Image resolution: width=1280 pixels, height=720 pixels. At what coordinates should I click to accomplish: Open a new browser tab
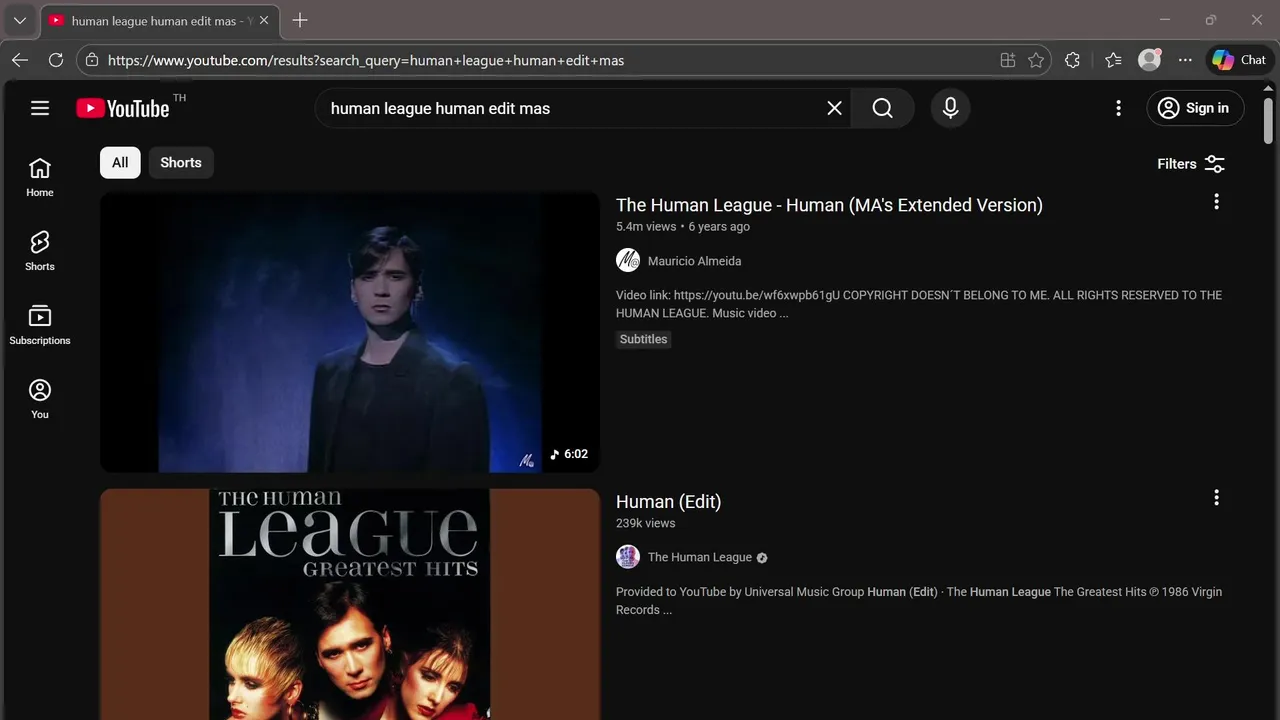(300, 20)
